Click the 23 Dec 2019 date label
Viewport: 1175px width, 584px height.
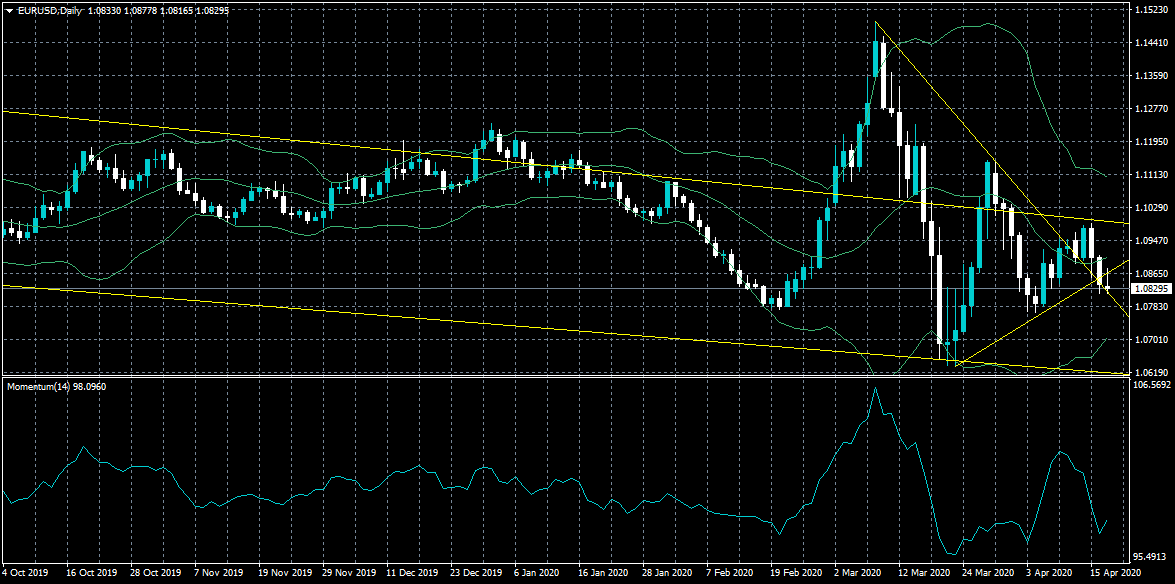476,572
